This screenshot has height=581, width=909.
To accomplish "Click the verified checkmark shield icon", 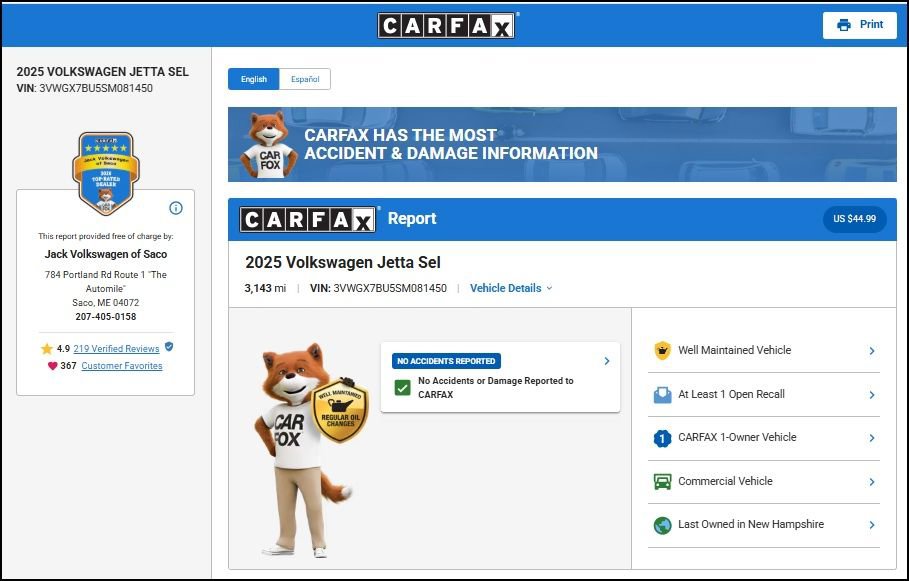I will [x=169, y=347].
